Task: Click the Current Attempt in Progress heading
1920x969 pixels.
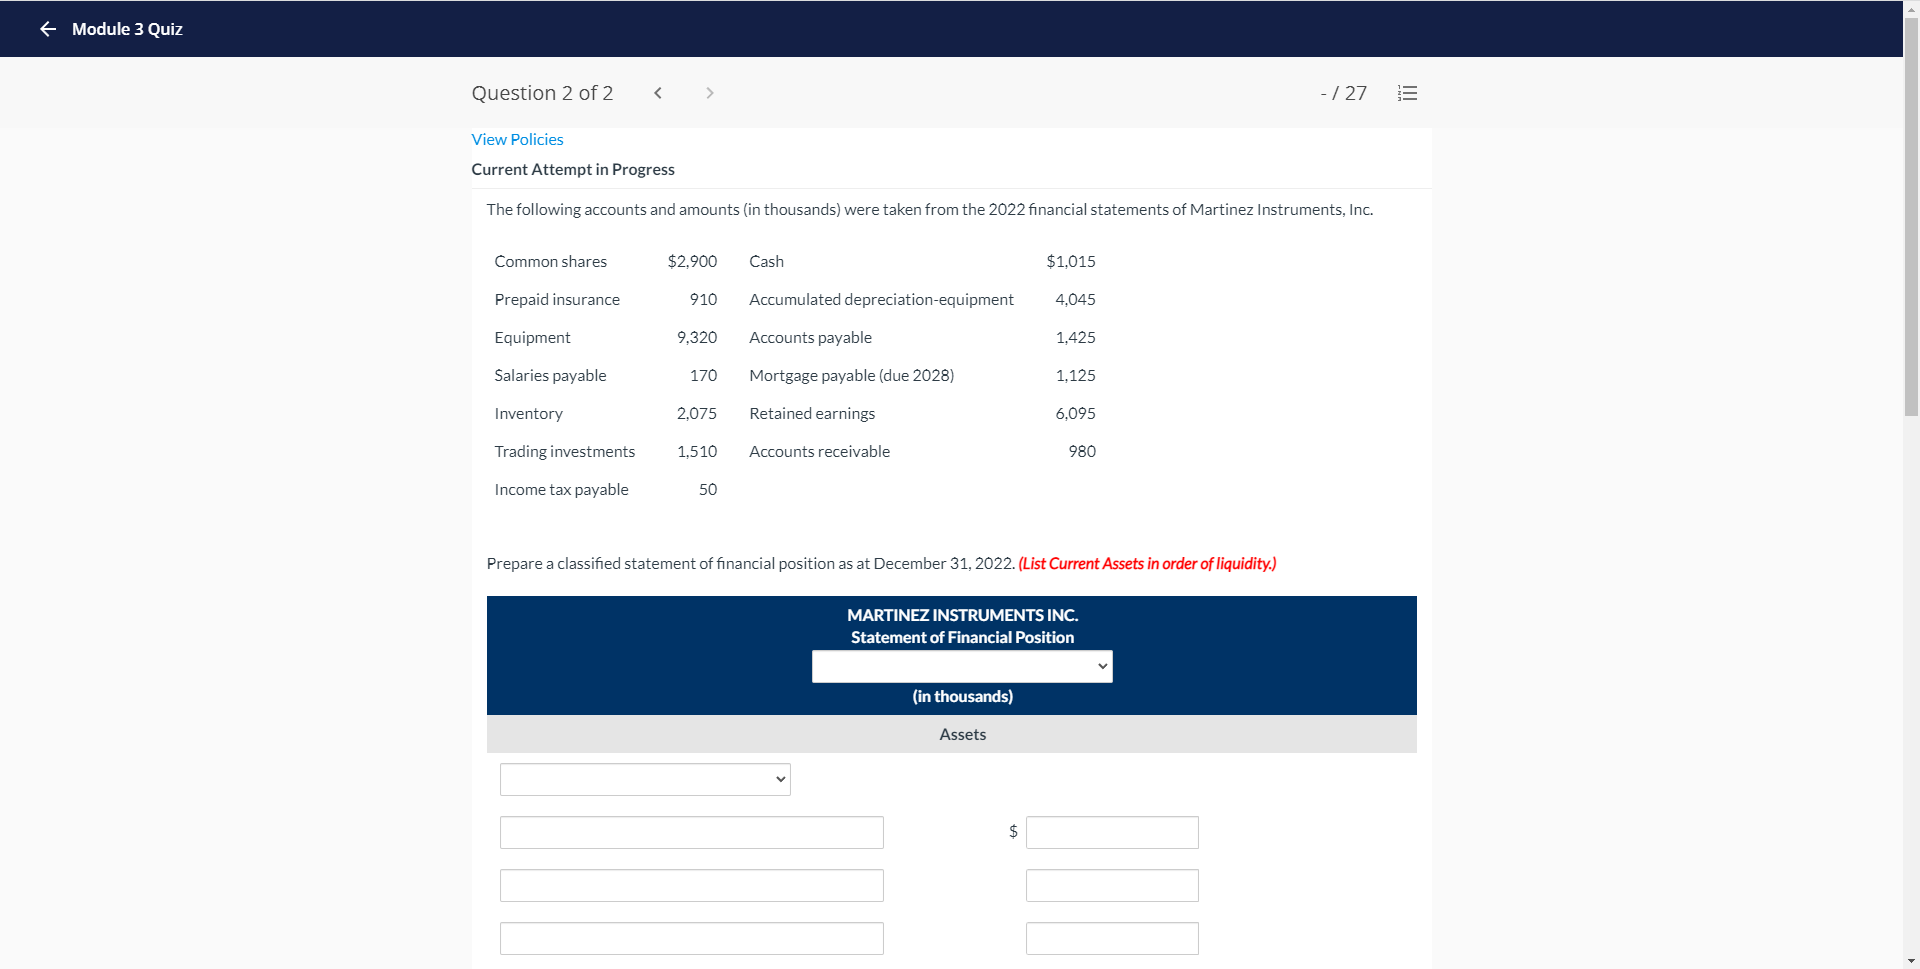Action: coord(573,170)
